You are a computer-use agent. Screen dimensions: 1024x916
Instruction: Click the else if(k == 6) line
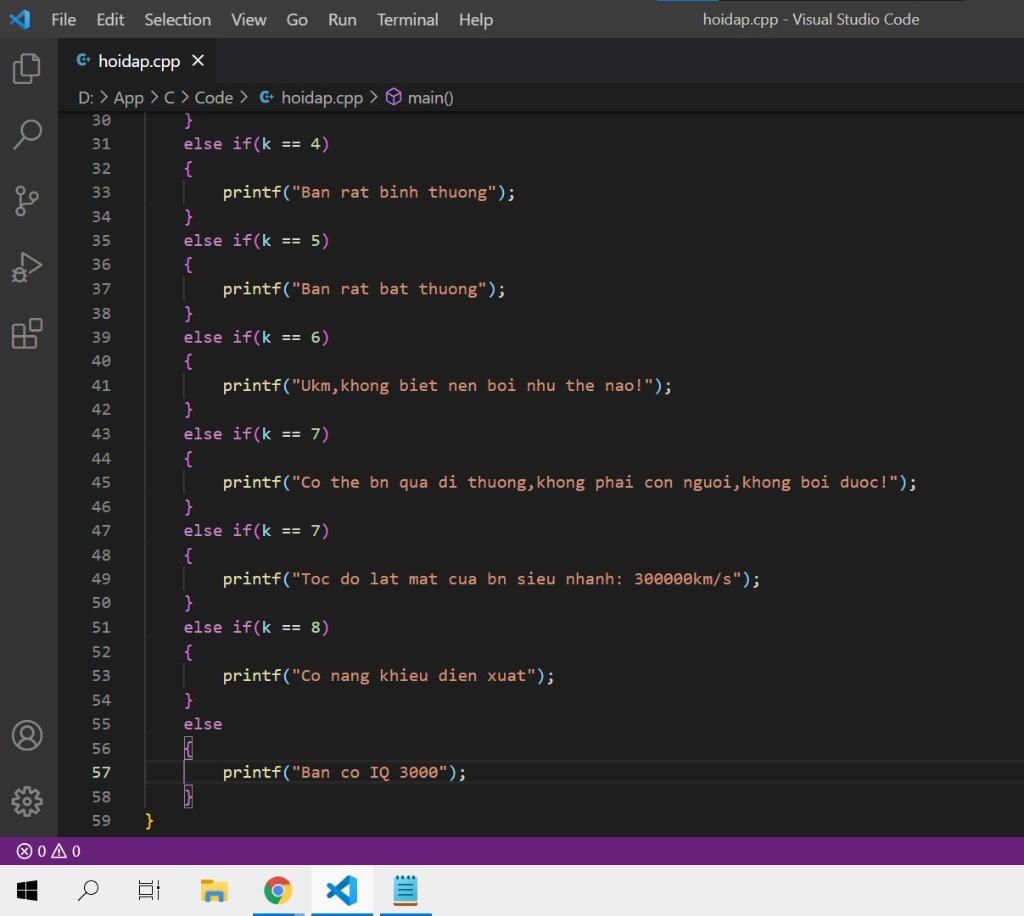[256, 337]
